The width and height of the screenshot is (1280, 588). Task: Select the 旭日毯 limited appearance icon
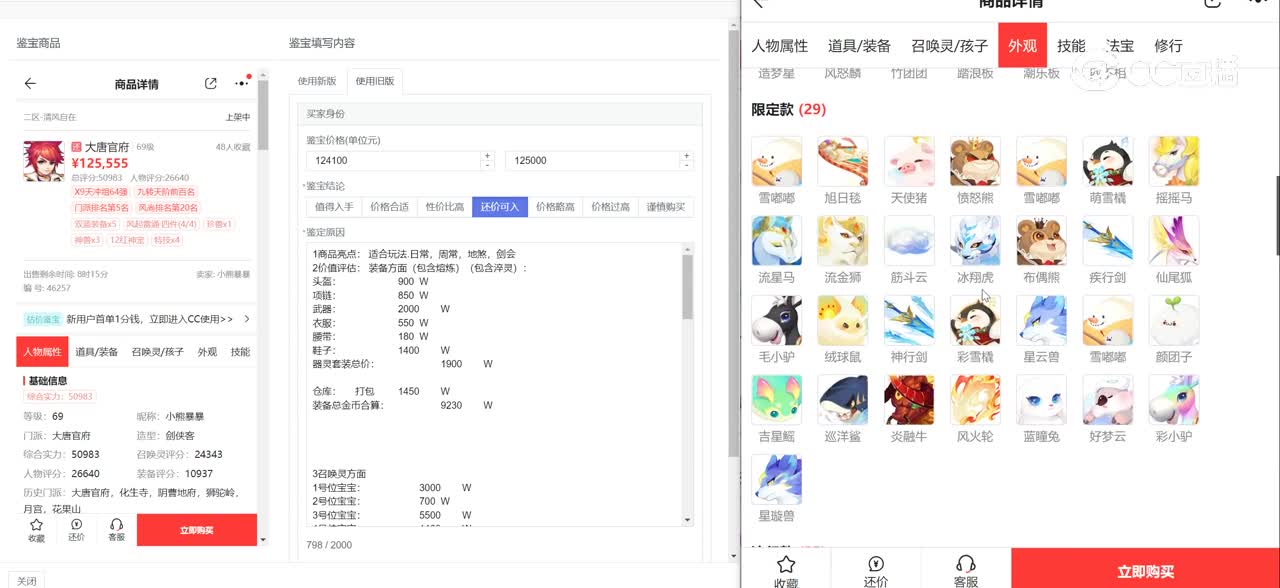point(843,162)
